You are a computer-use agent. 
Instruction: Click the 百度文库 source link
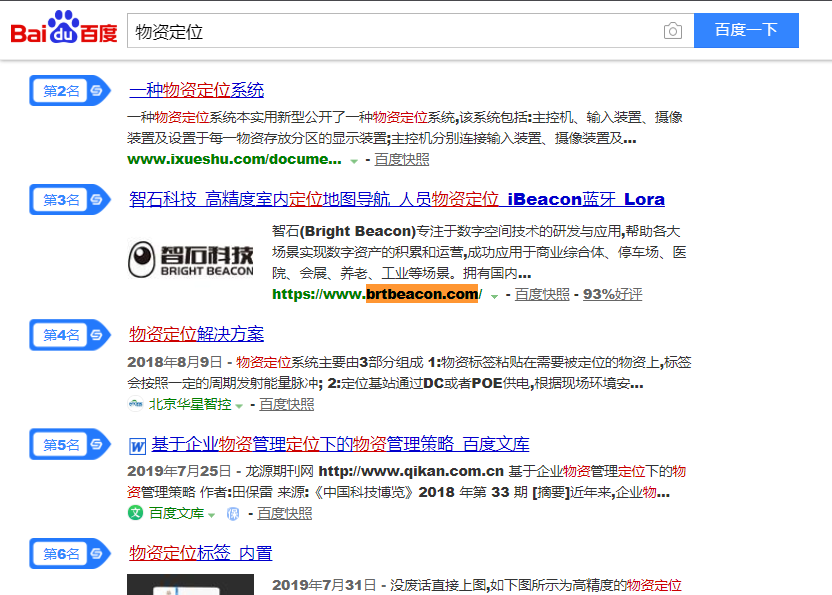176,513
